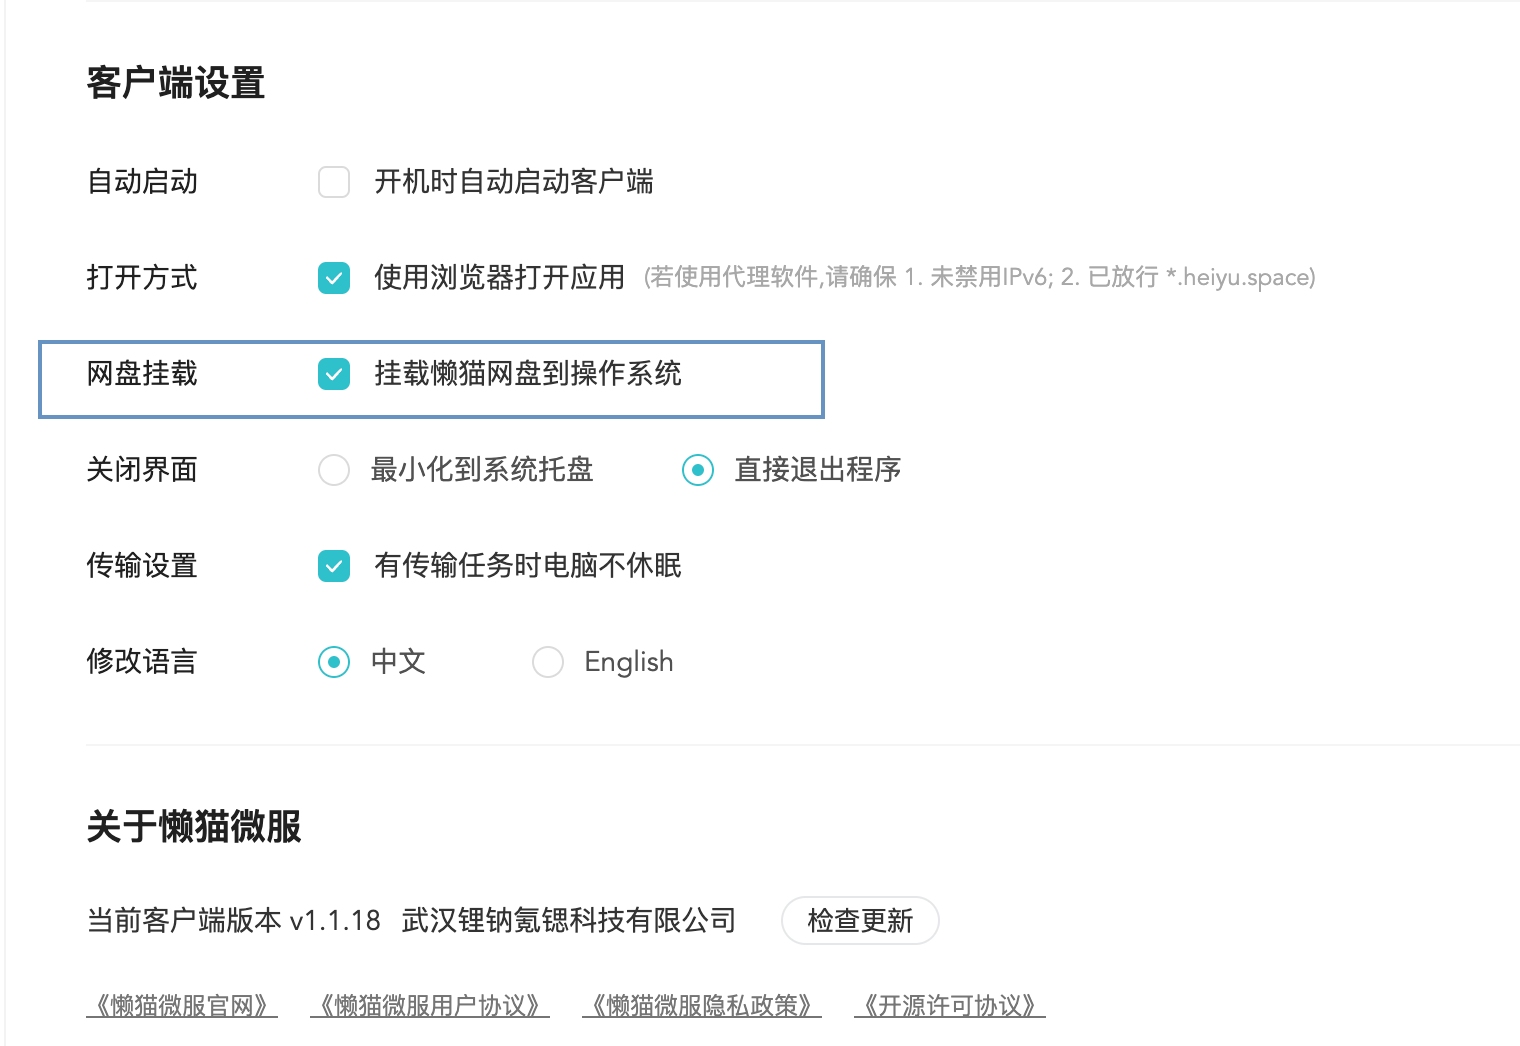Image resolution: width=1520 pixels, height=1046 pixels.
Task: Click the 传输设置 setting label
Action: point(142,566)
